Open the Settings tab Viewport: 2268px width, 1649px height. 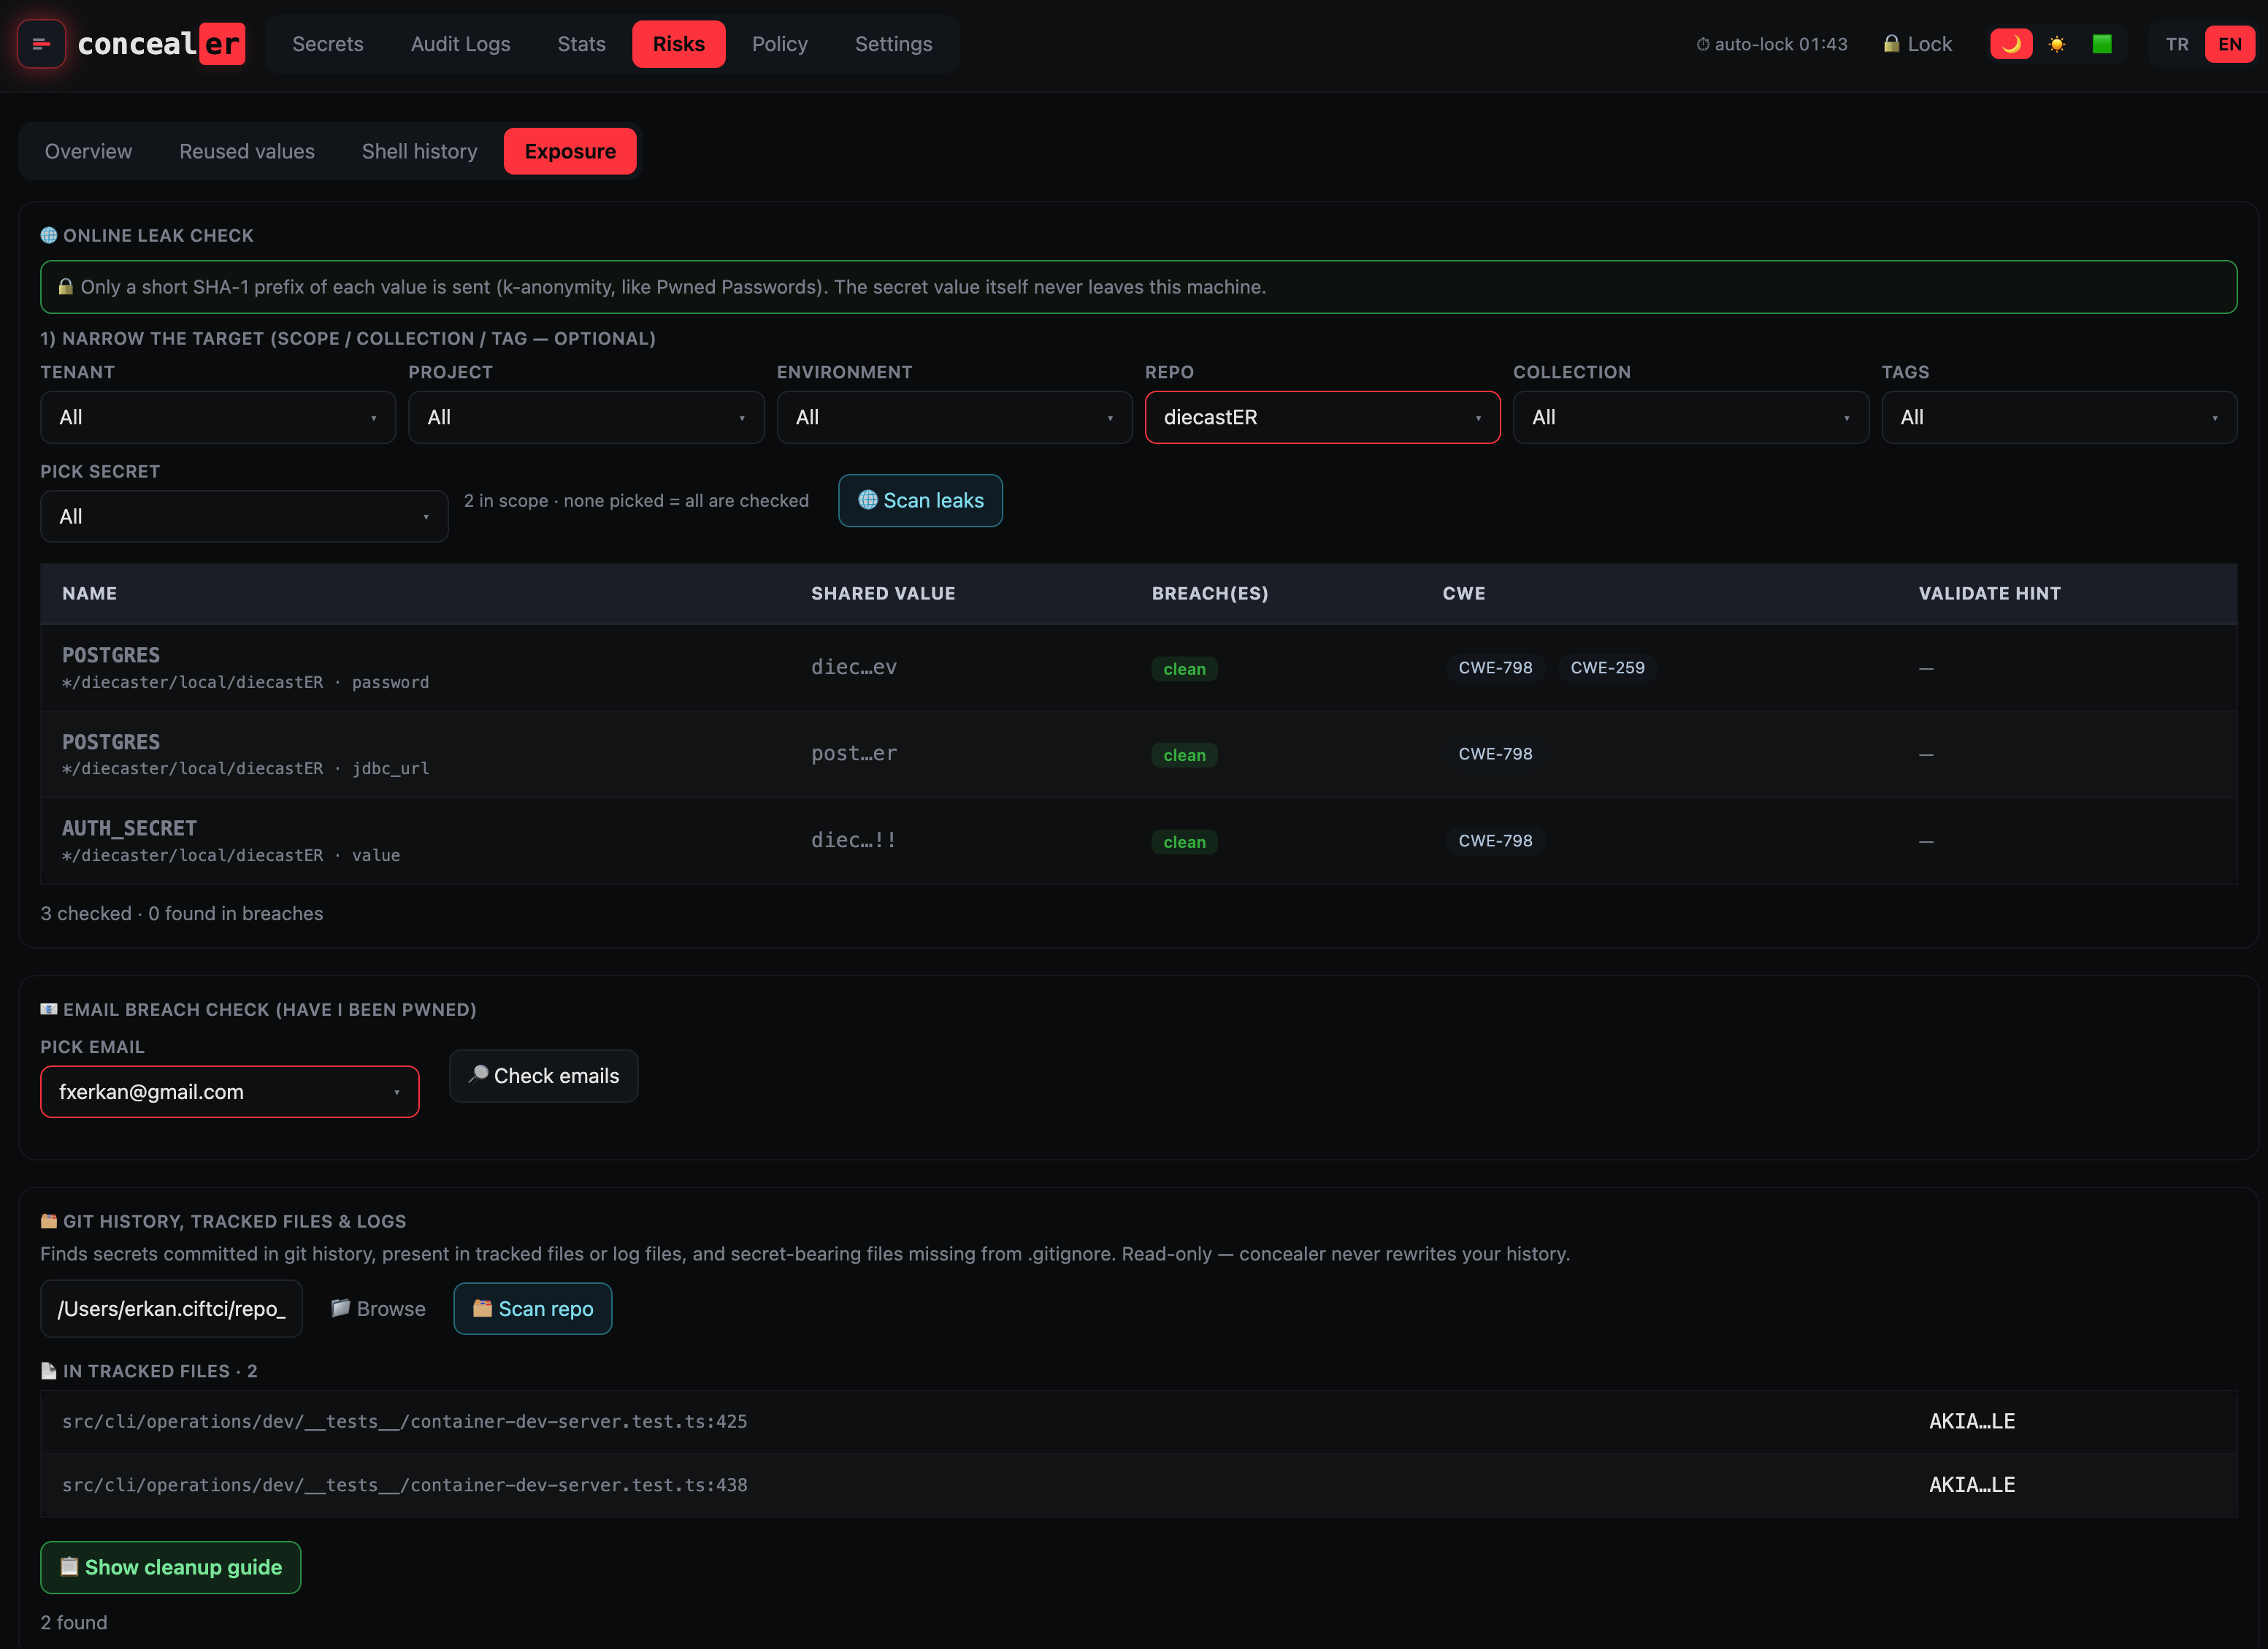[x=893, y=44]
